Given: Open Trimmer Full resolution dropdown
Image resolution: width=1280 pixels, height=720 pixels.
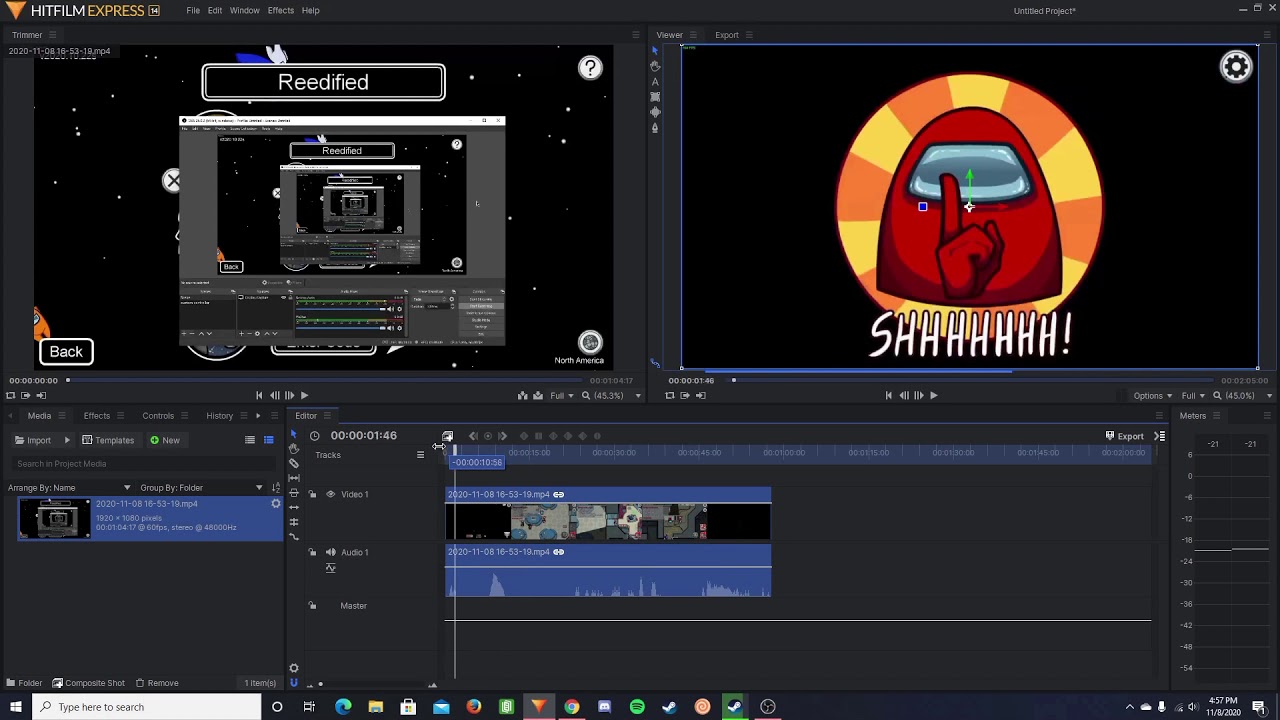Looking at the screenshot, I should coord(562,396).
